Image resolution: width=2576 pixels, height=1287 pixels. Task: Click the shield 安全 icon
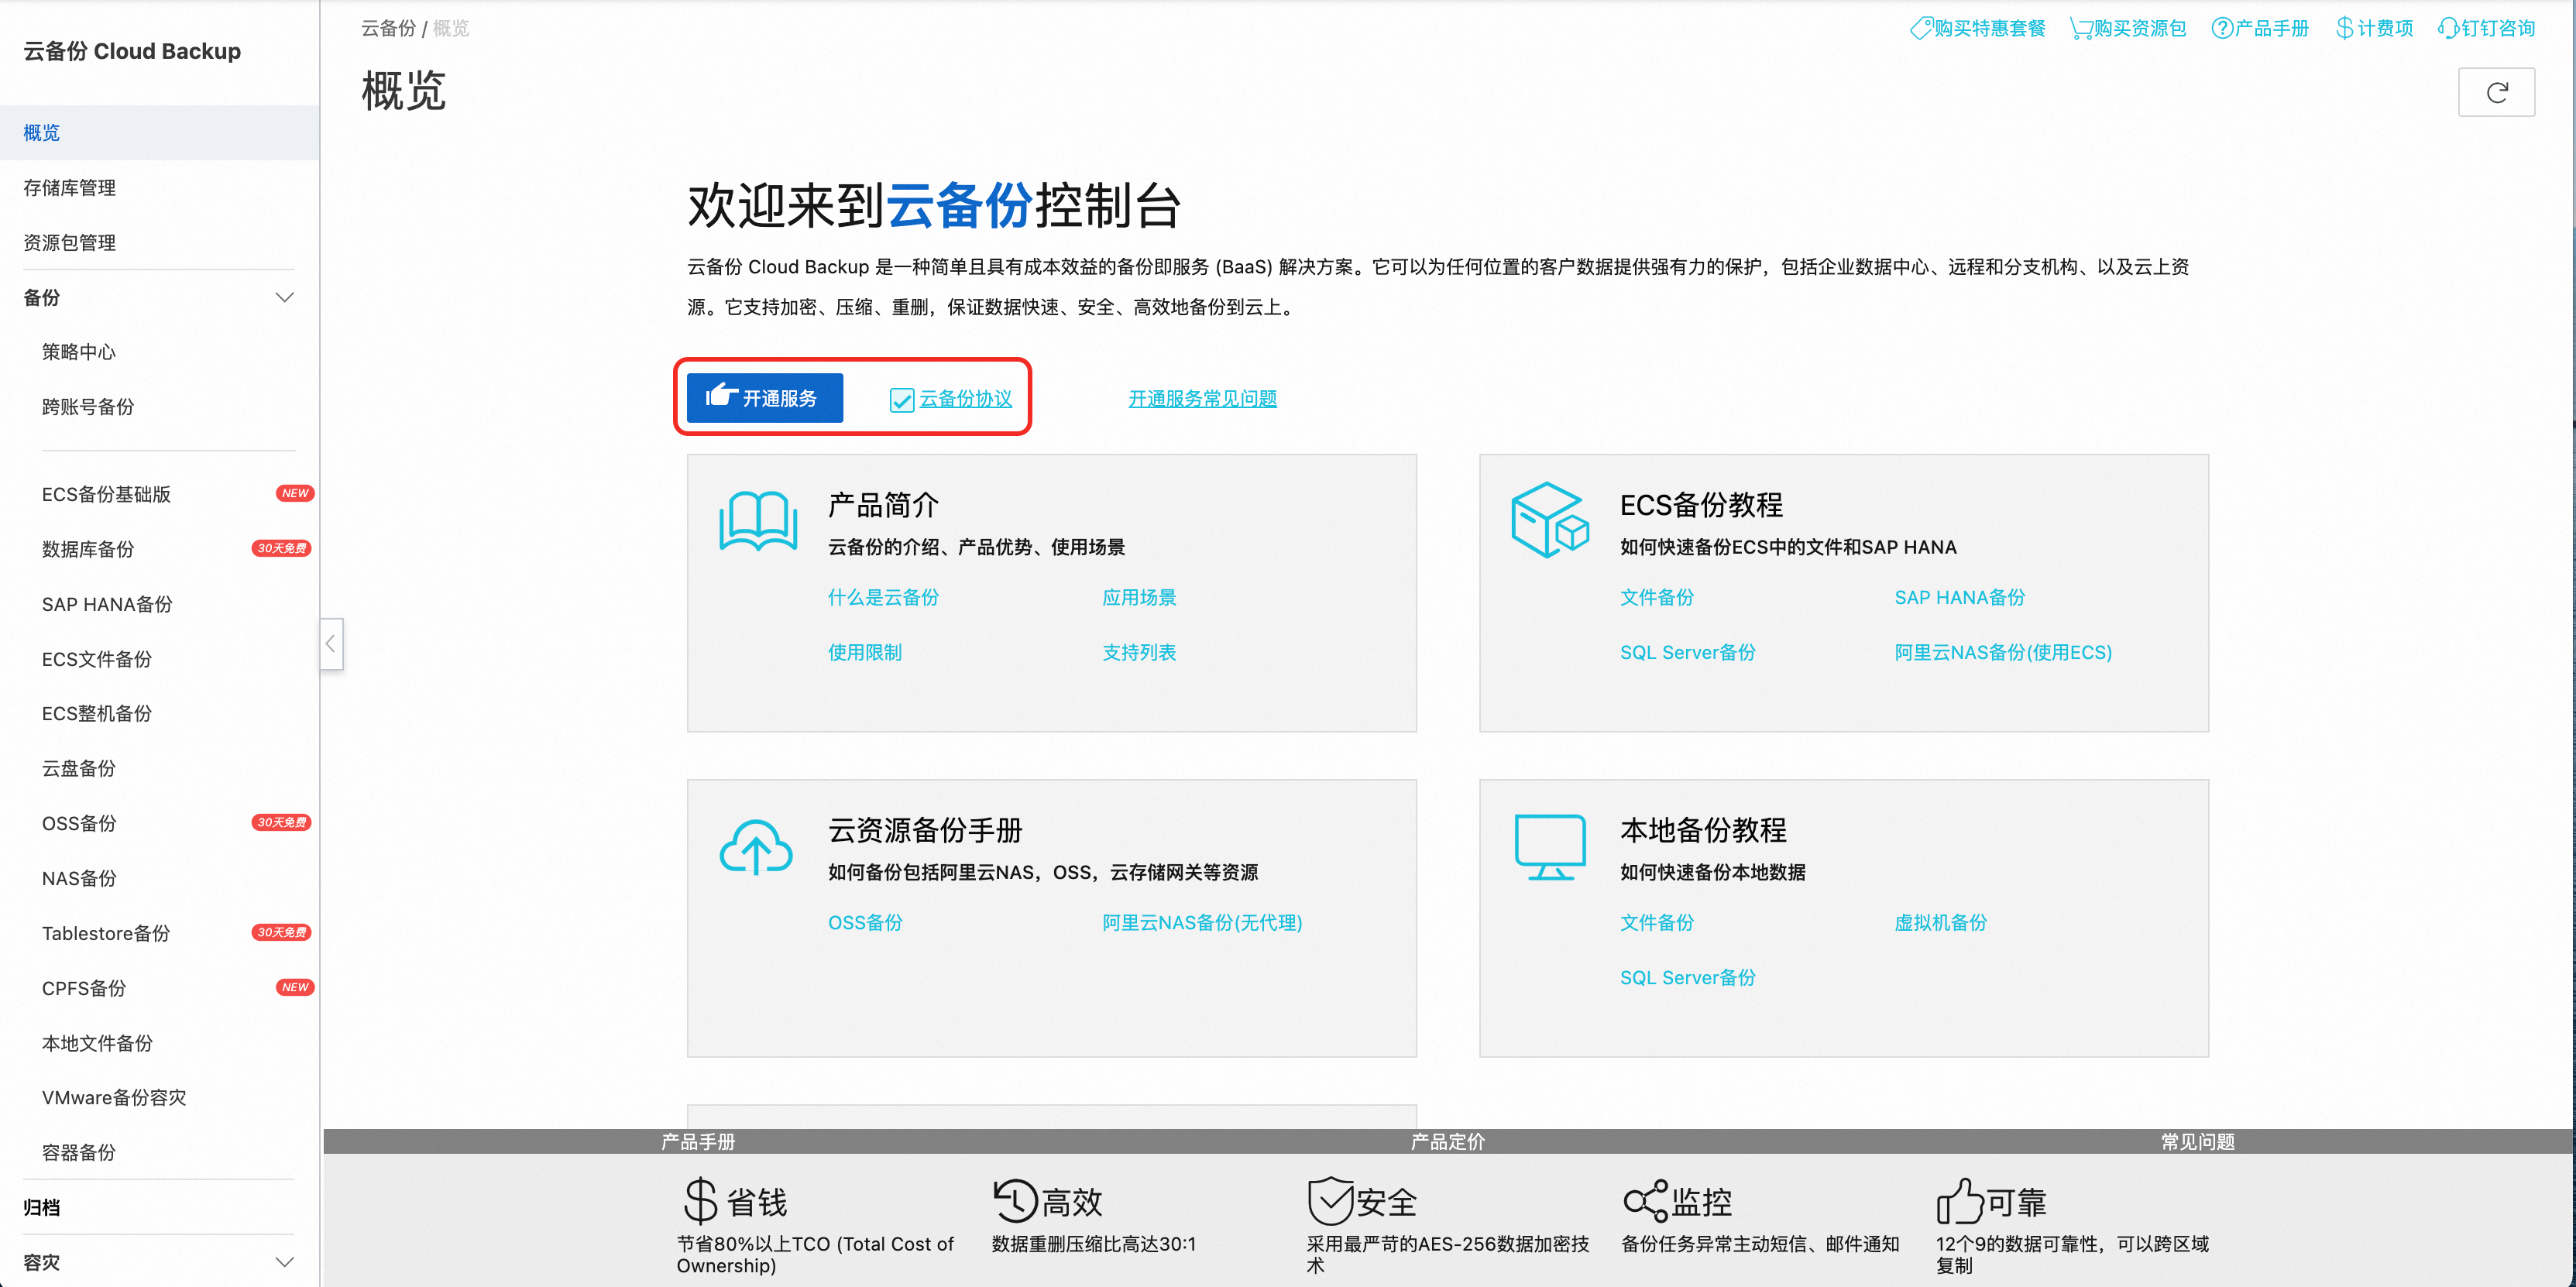coord(1330,1201)
